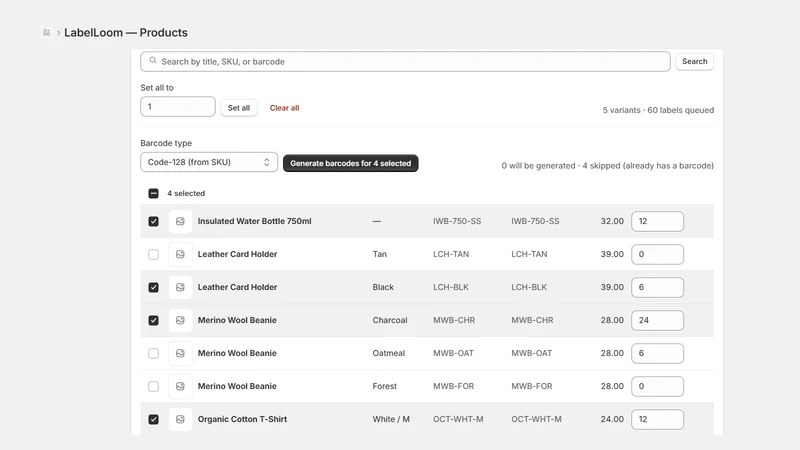This screenshot has width=800, height=450.
Task: Click the 'Black' variant cell
Action: [383, 287]
